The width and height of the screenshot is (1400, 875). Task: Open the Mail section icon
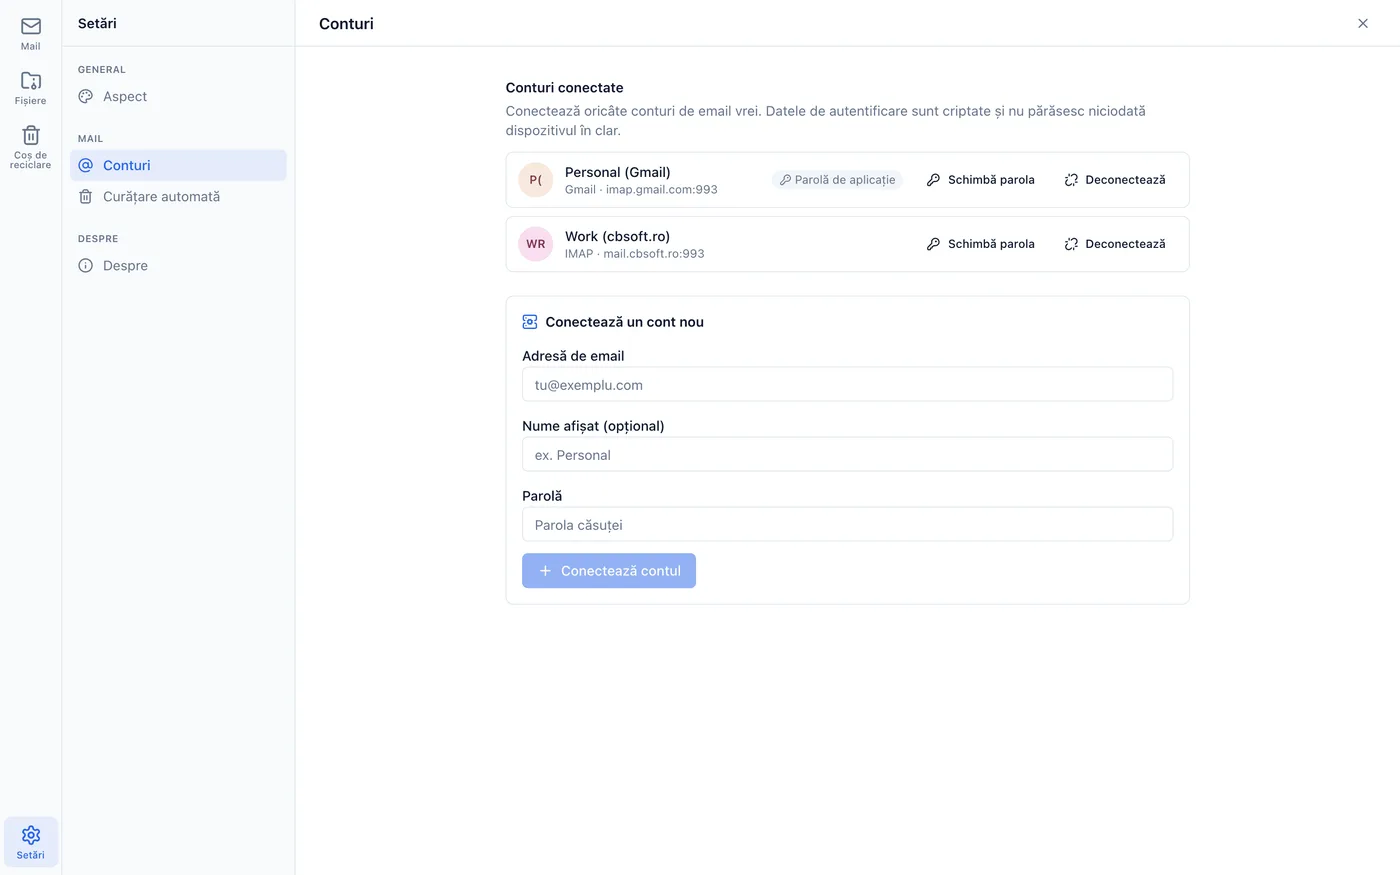click(31, 27)
